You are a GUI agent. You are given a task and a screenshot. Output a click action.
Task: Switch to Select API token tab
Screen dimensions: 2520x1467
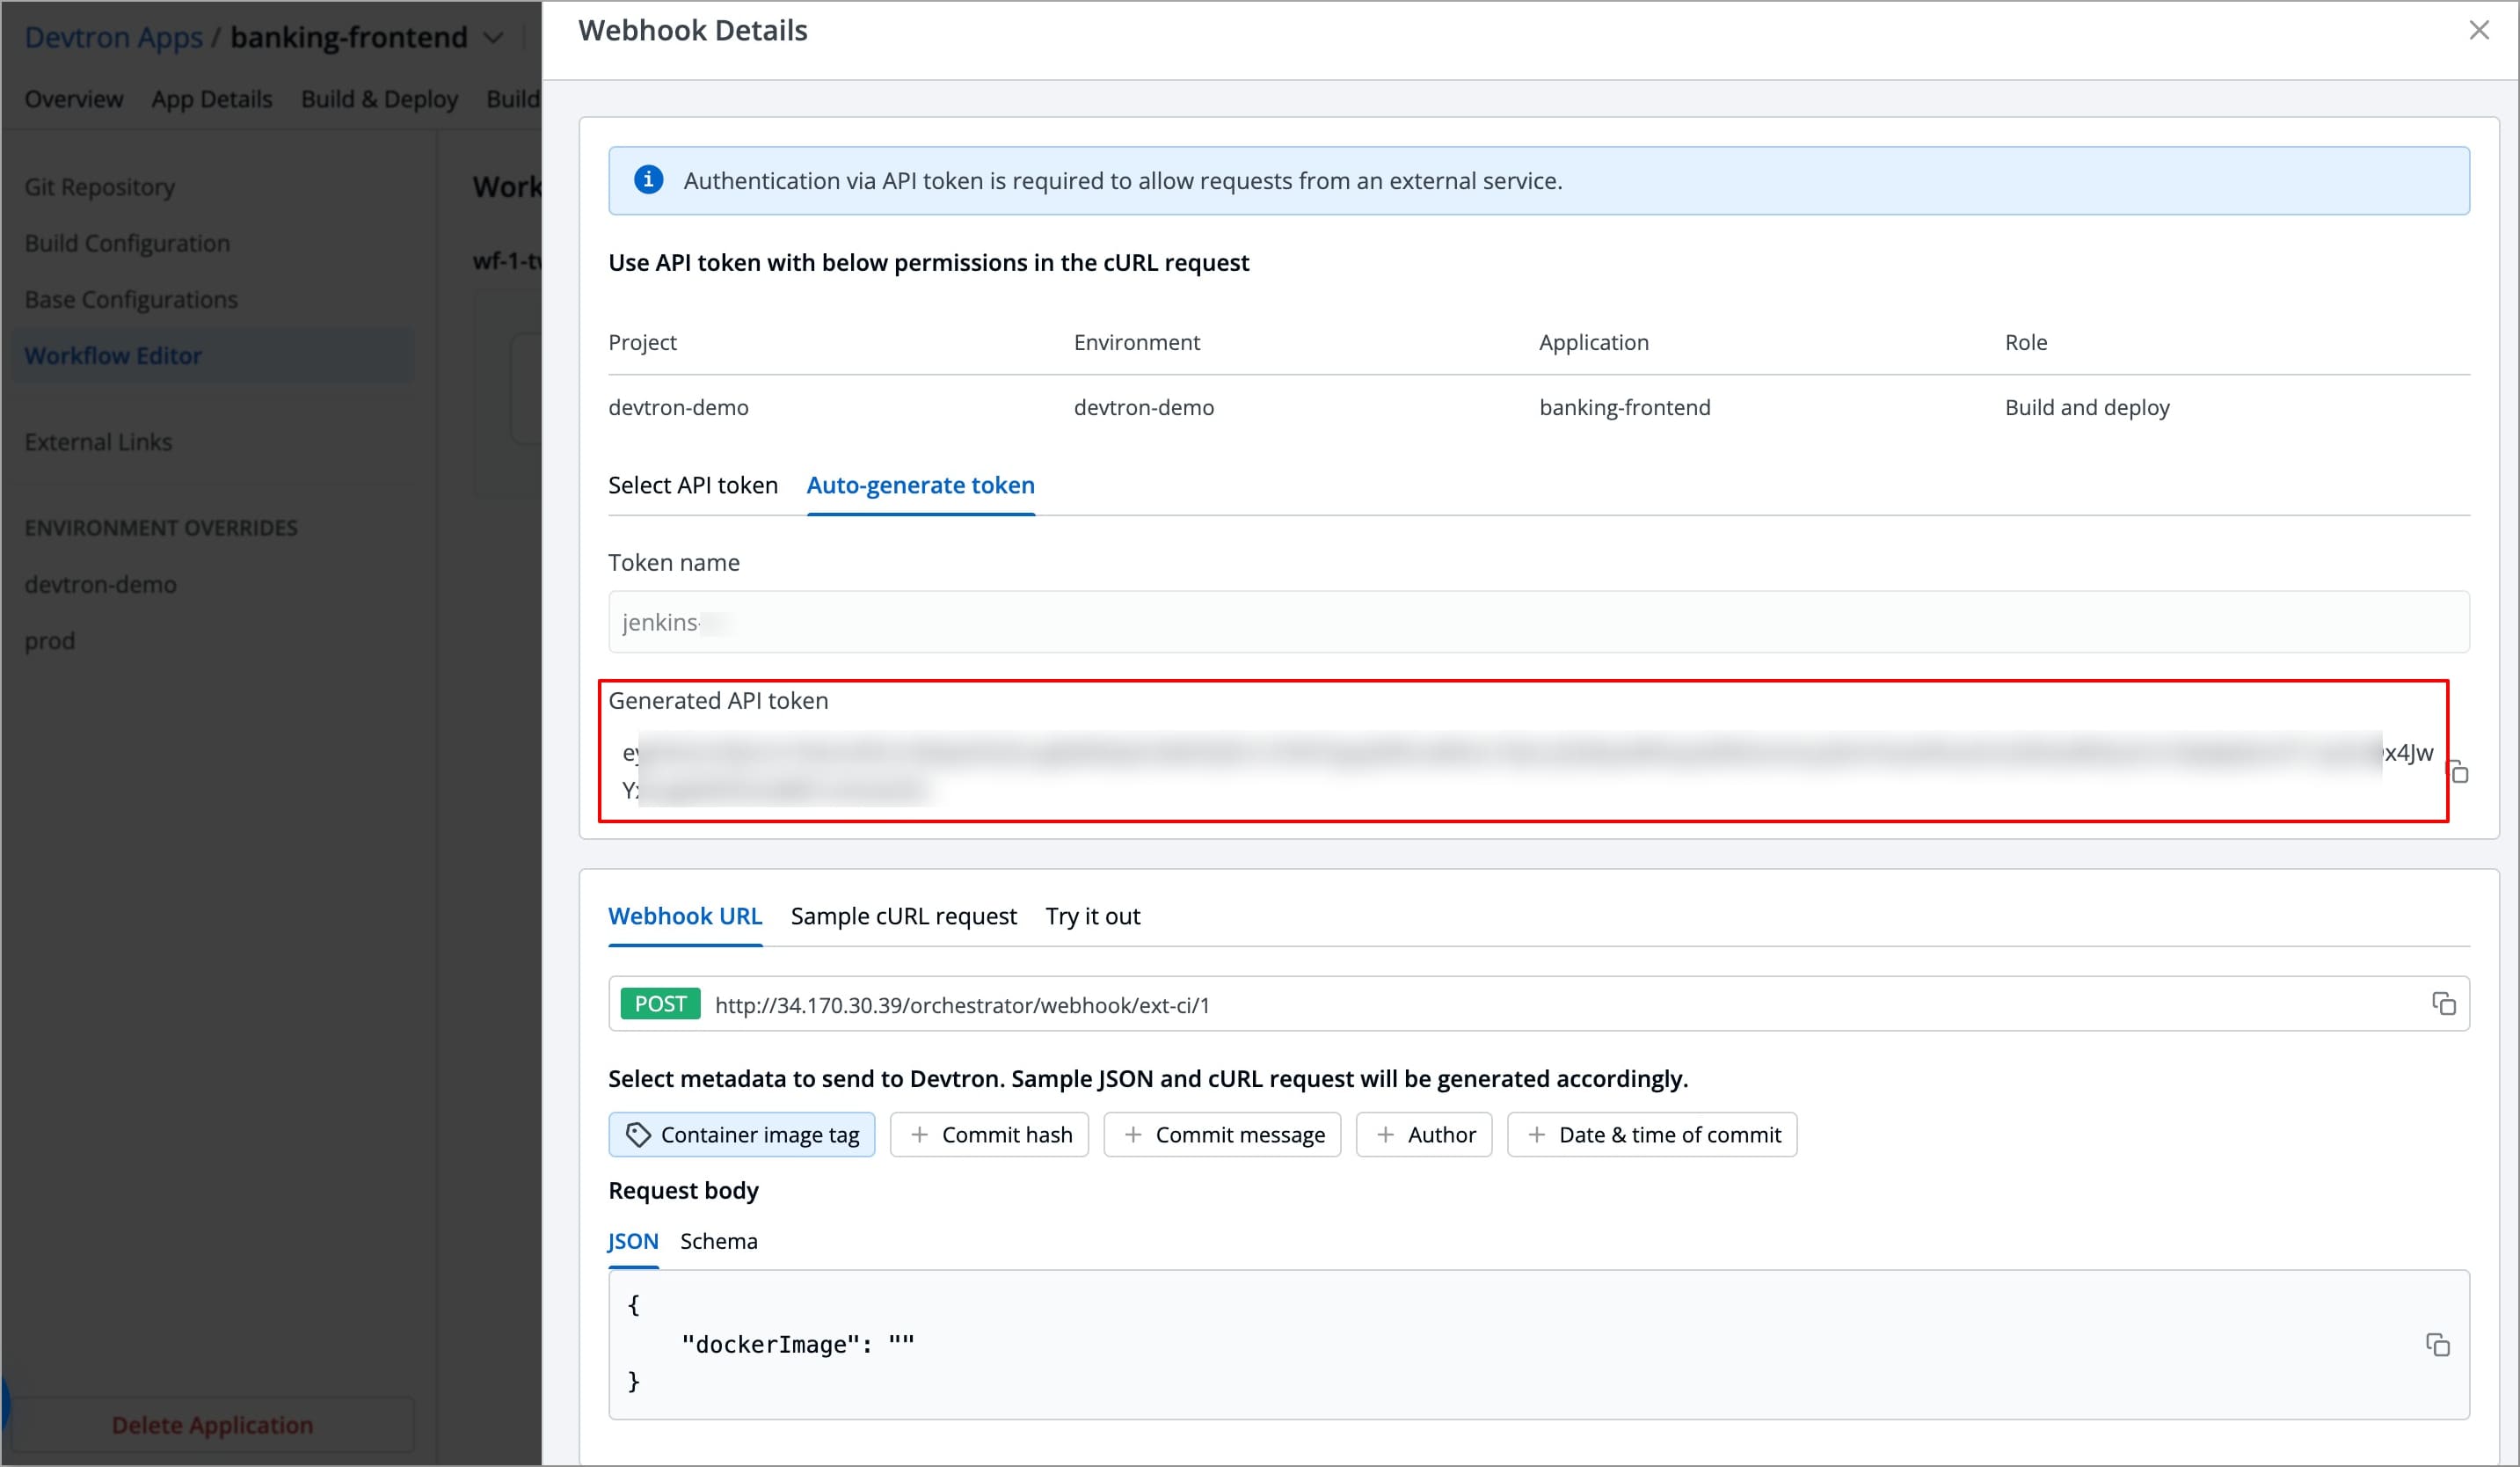pos(692,485)
